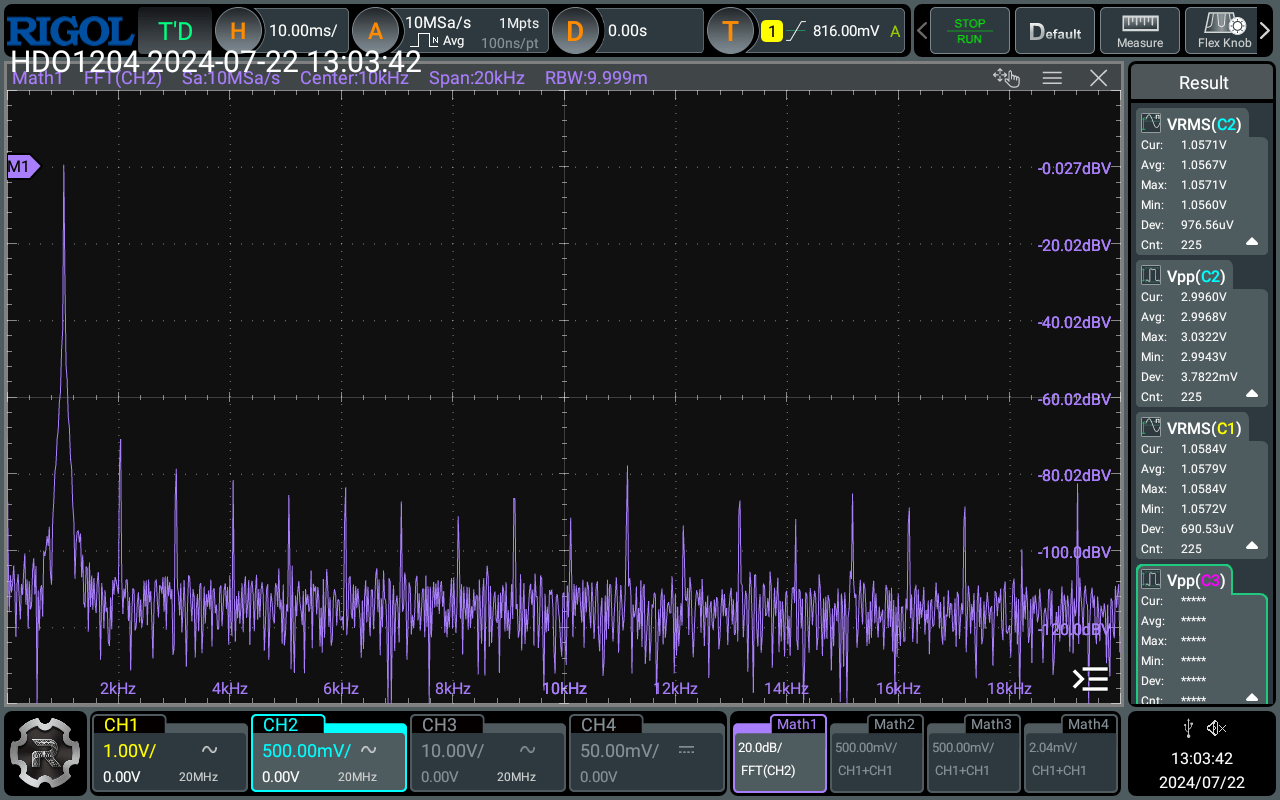
Task: Click CH3 AC coupling symbol
Action: [527, 750]
